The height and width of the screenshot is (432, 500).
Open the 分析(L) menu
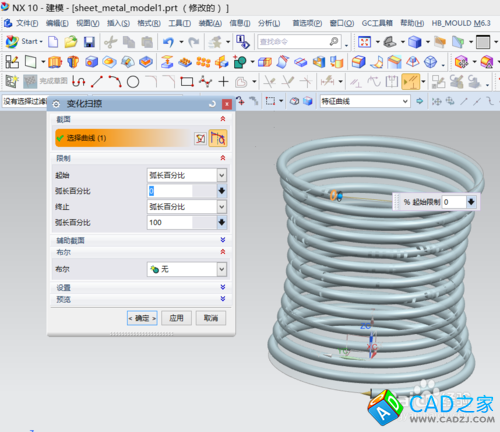(x=269, y=23)
